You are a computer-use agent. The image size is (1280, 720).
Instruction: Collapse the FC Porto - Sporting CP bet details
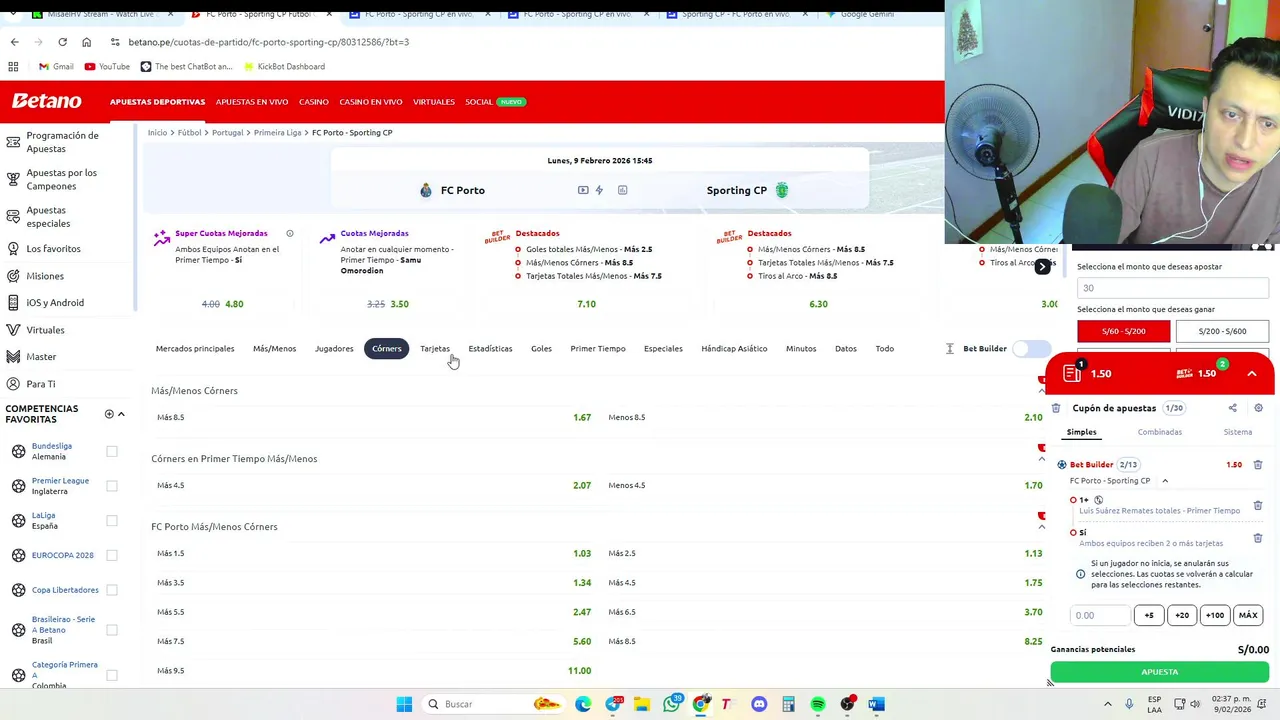tap(1165, 481)
